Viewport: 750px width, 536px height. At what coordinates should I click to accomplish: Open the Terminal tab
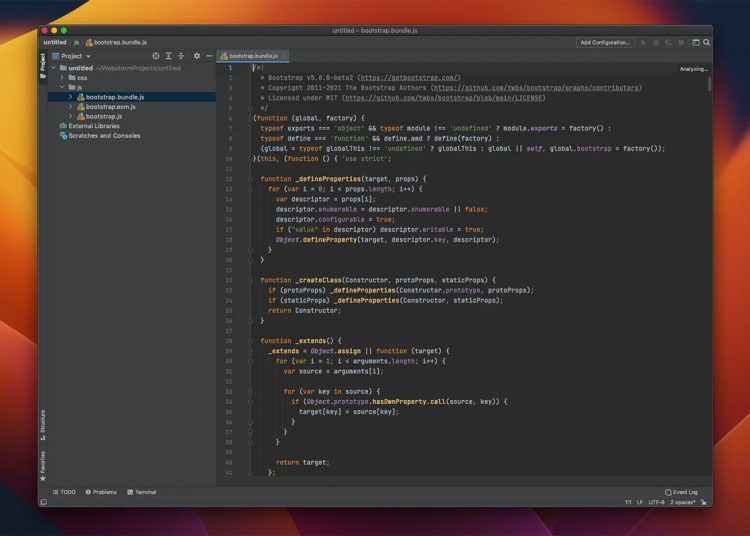coord(141,492)
